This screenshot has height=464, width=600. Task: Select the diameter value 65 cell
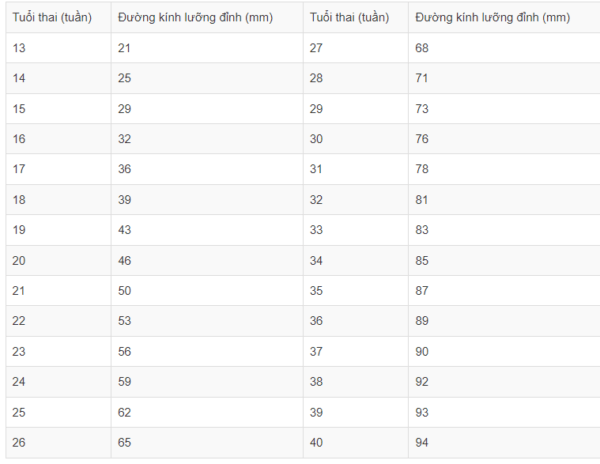coord(207,443)
